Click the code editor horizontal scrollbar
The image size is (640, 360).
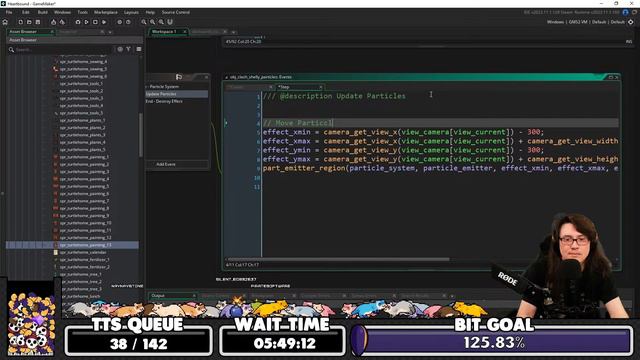(338, 259)
